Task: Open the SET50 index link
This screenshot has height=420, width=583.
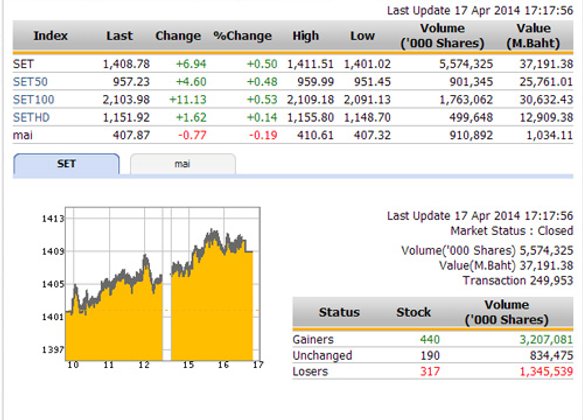Action: [x=30, y=82]
